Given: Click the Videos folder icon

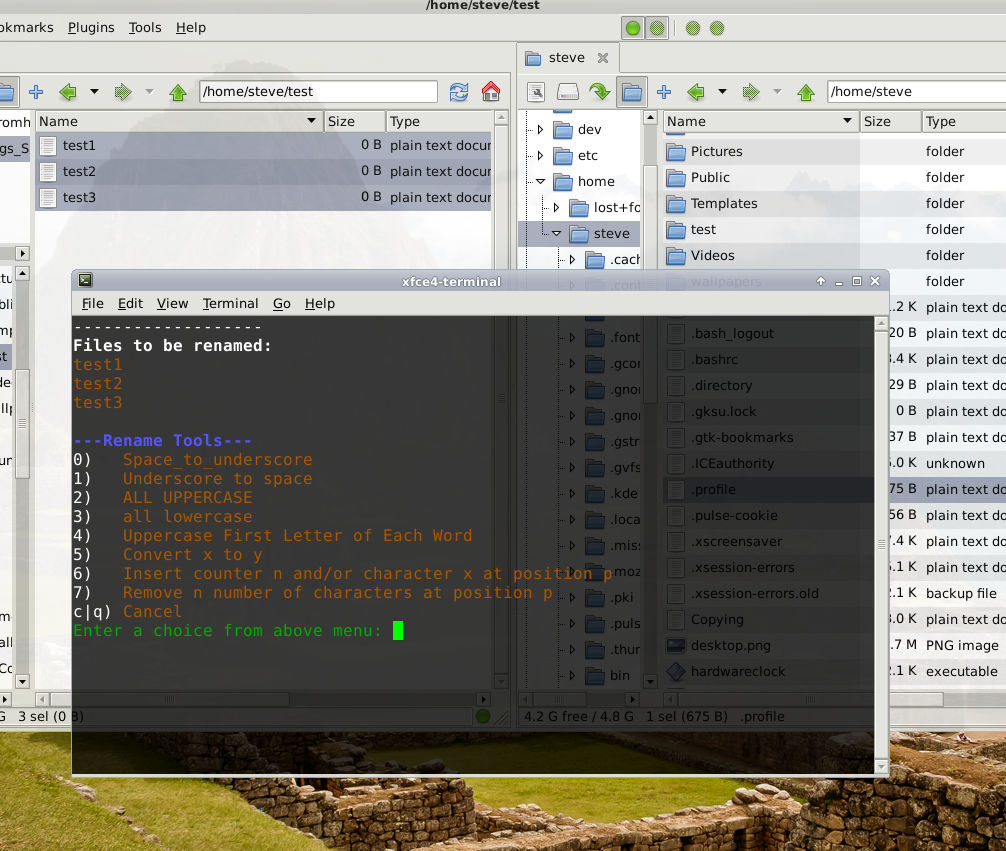Looking at the screenshot, I should pyautogui.click(x=676, y=256).
